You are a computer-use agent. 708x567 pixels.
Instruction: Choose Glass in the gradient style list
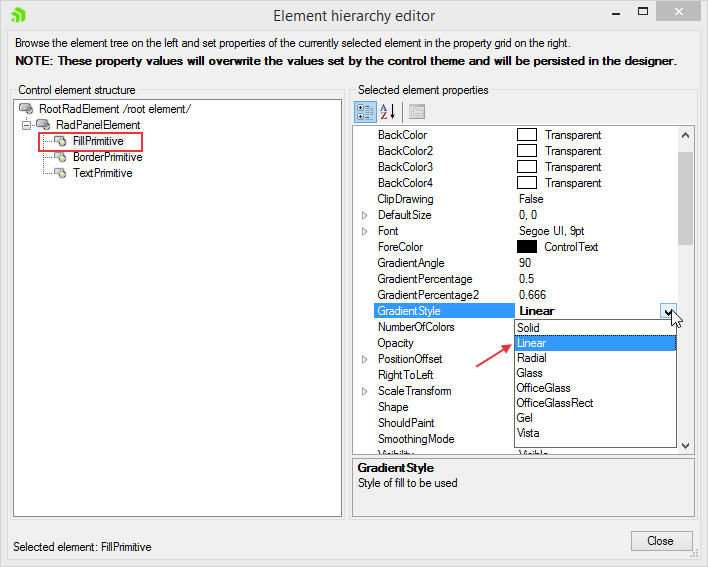[x=595, y=373]
